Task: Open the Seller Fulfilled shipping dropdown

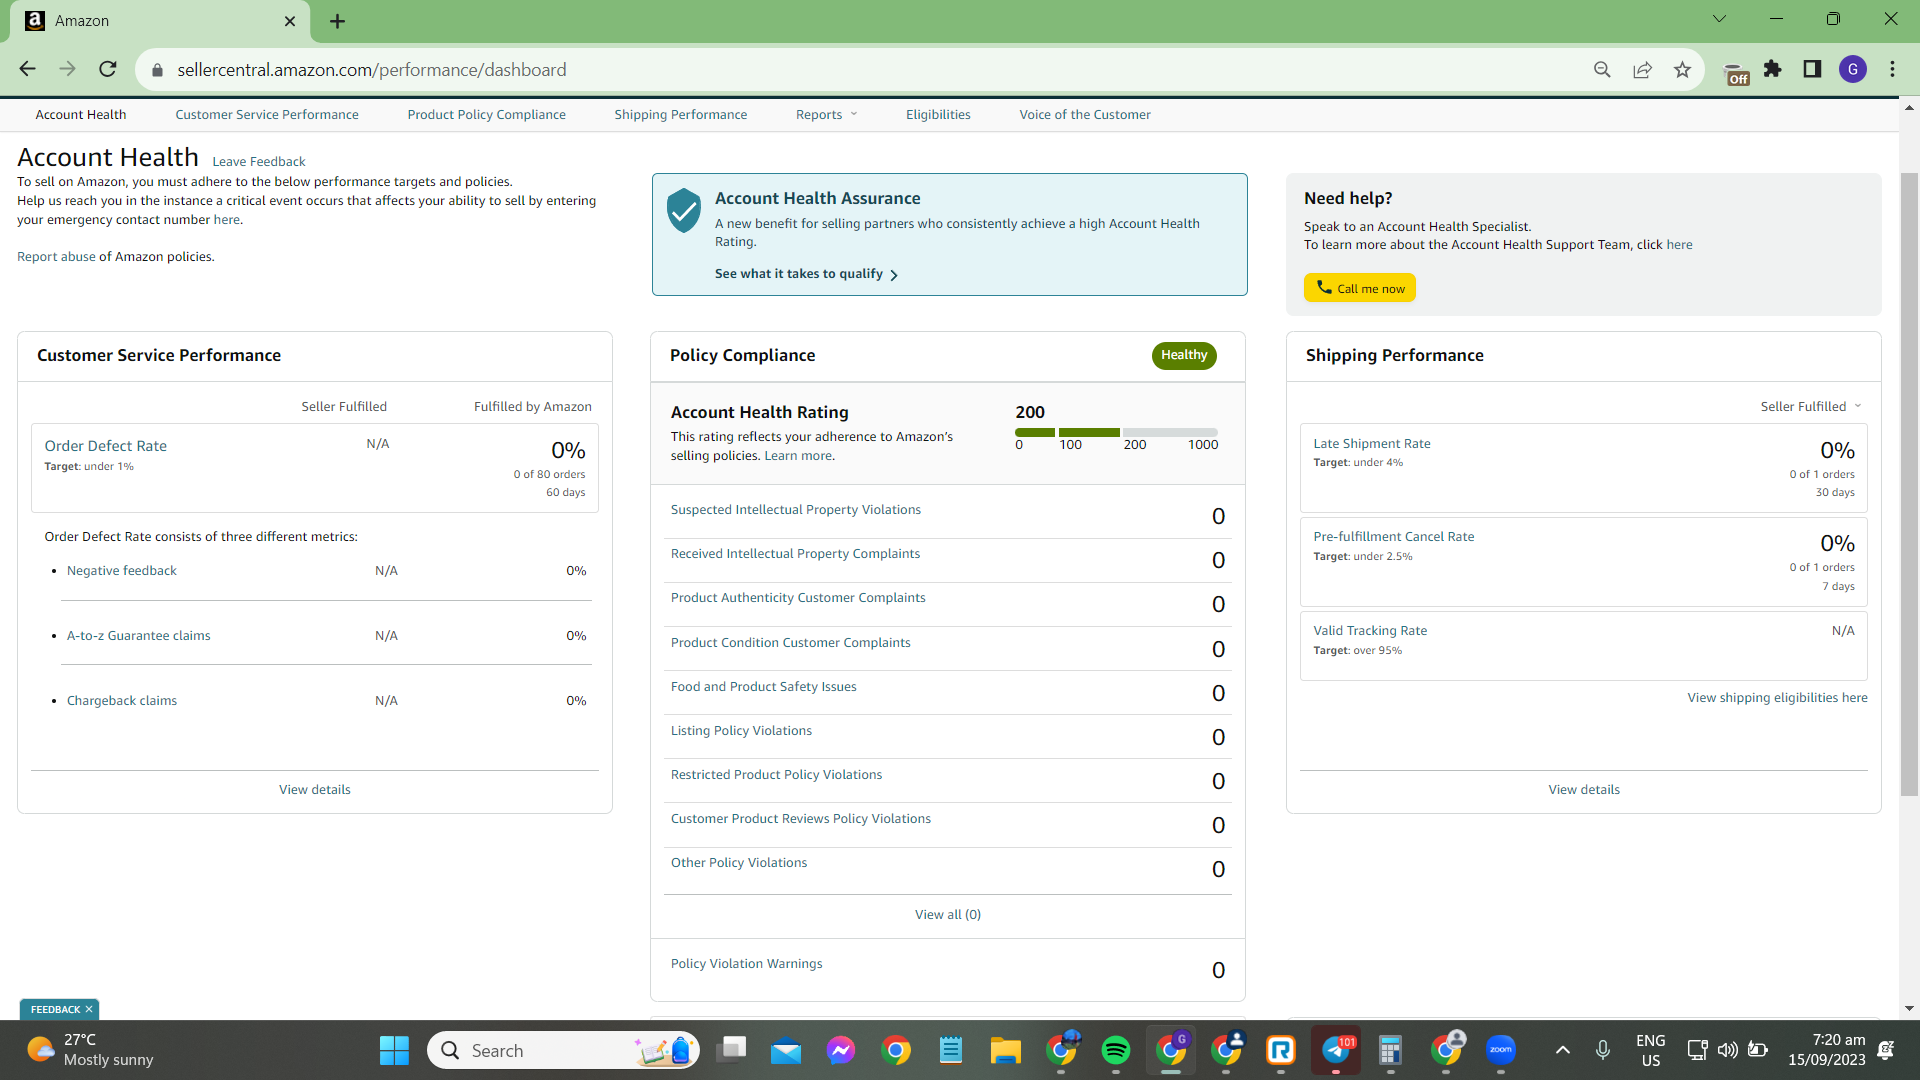Action: coord(1811,406)
